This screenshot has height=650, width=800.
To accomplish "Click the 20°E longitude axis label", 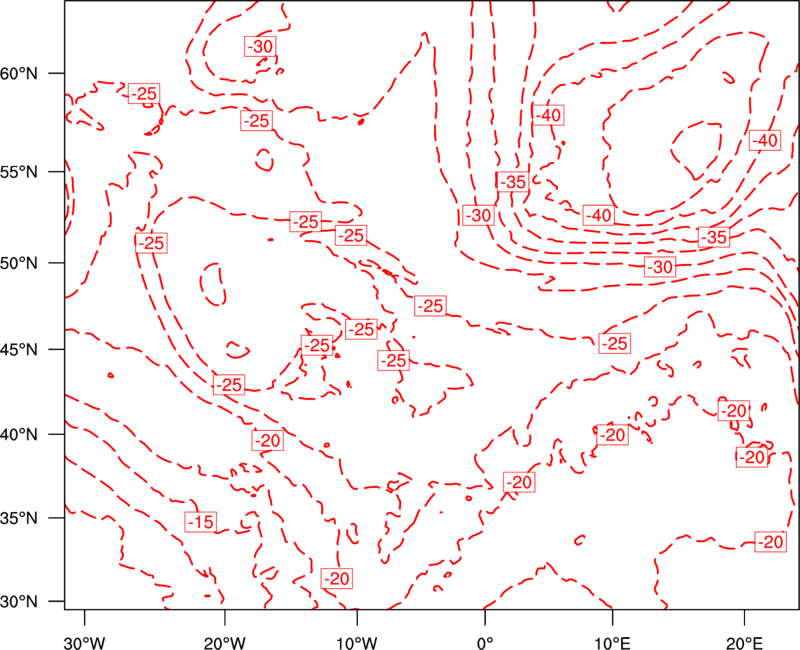I will [744, 643].
